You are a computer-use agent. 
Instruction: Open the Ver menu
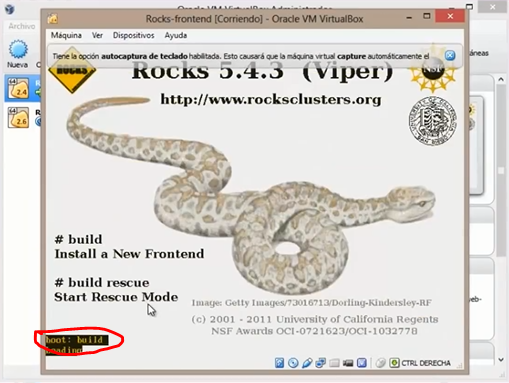[x=97, y=35]
